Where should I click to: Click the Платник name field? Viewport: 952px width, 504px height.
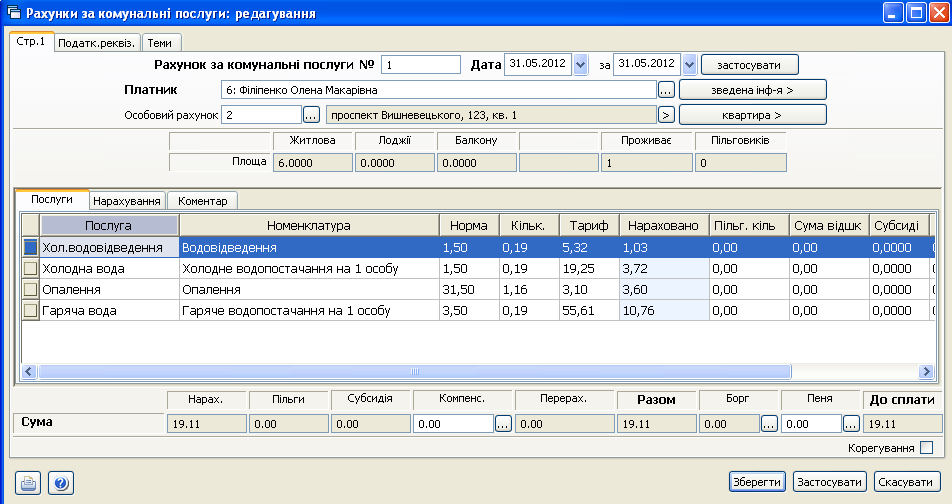[438, 90]
